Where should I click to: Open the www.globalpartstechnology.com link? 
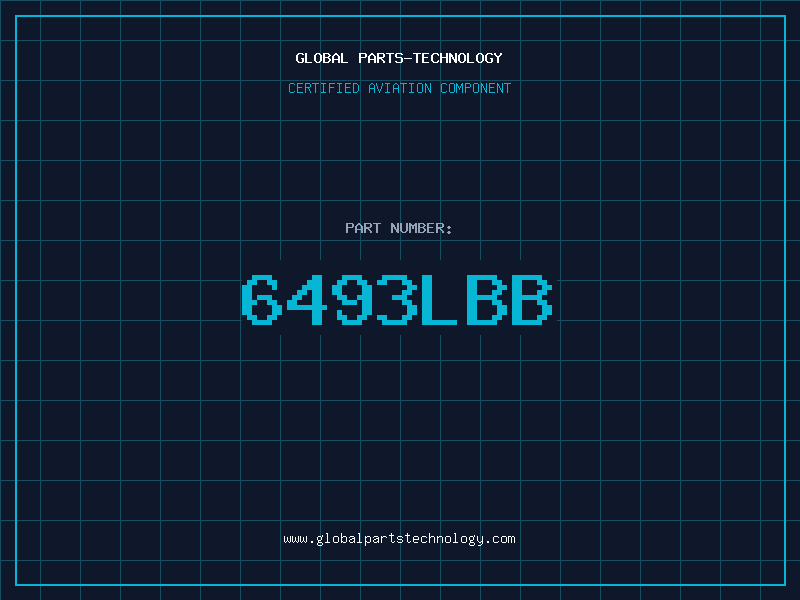(x=399, y=539)
